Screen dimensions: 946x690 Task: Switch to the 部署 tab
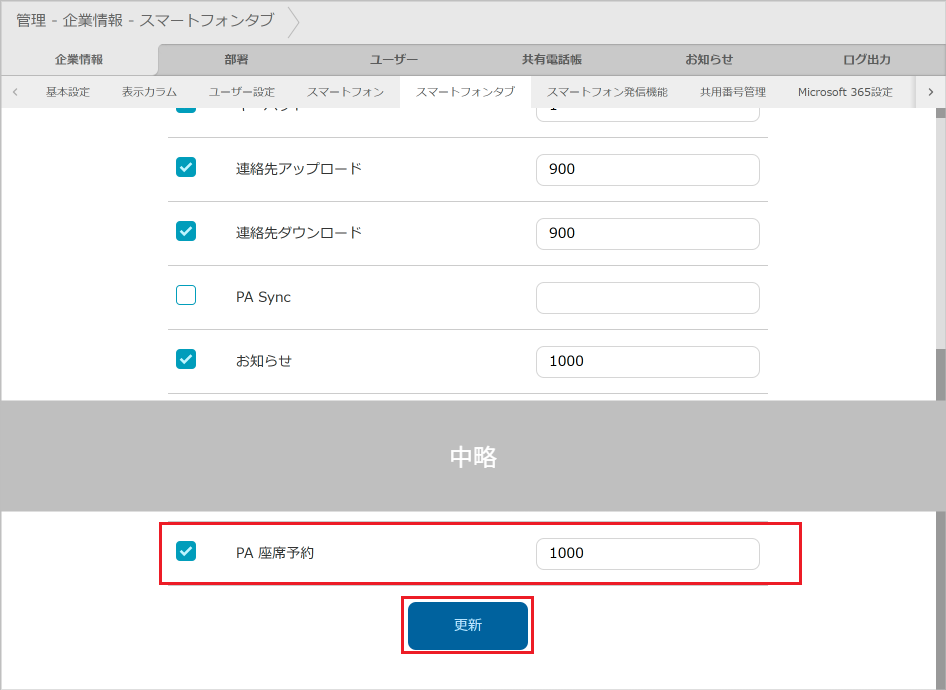(x=236, y=59)
